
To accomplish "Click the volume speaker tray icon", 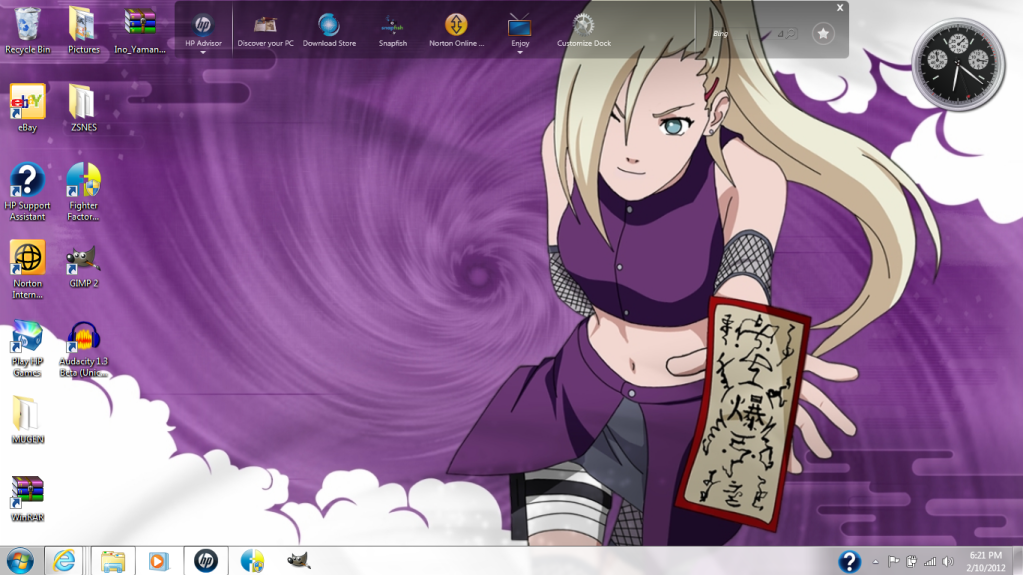I will coord(948,561).
